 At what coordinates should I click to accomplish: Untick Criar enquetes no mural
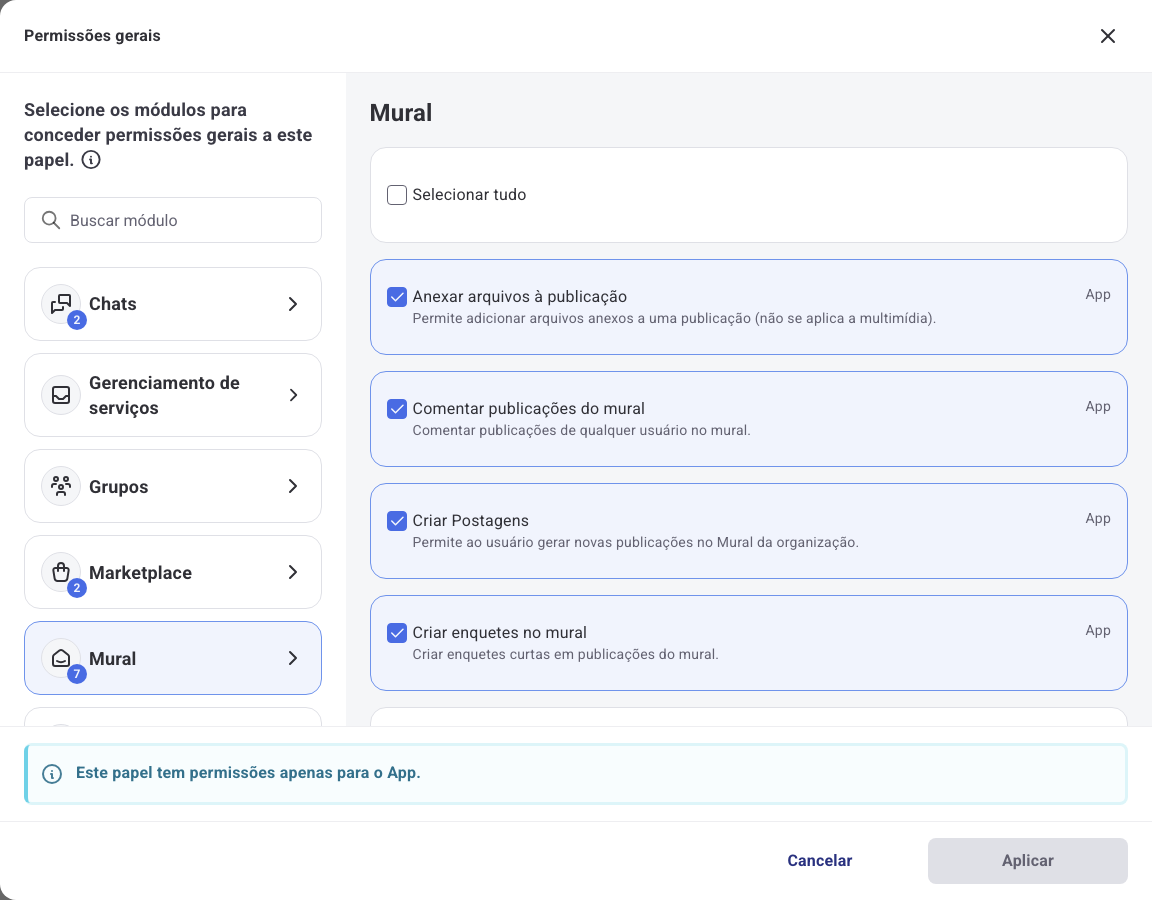tap(397, 633)
